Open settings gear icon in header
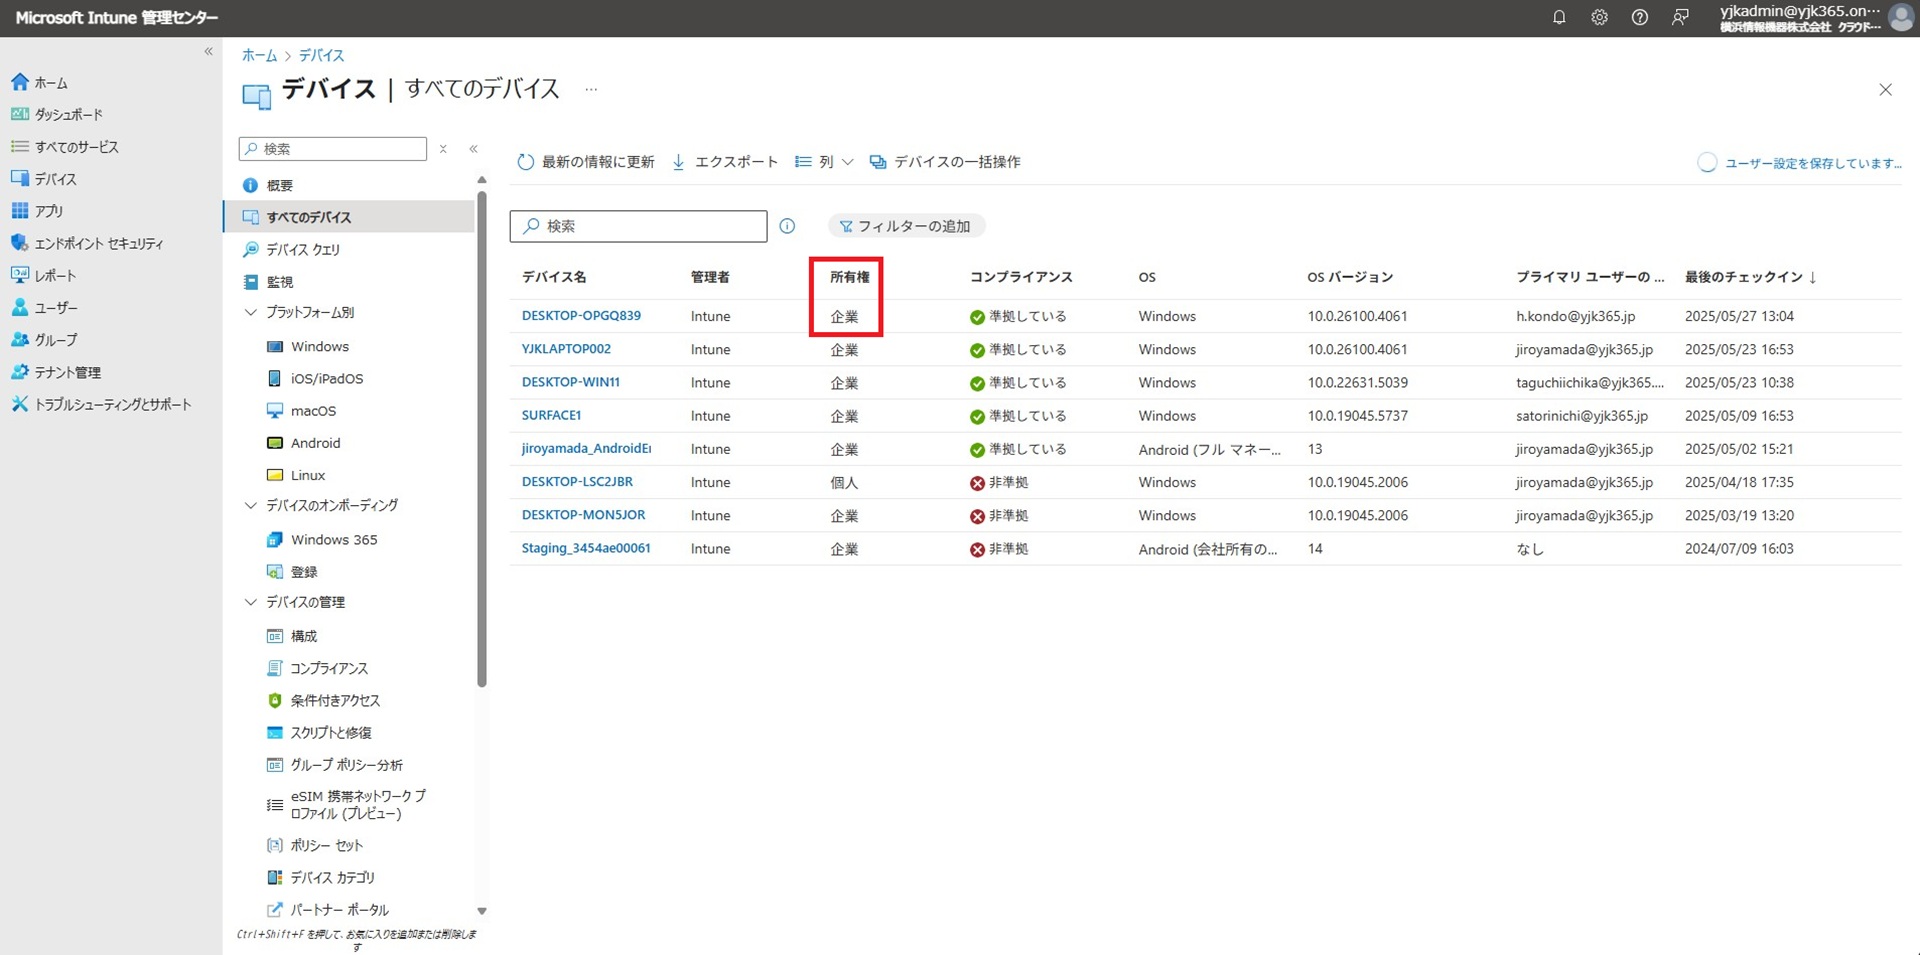The image size is (1920, 955). click(1599, 17)
